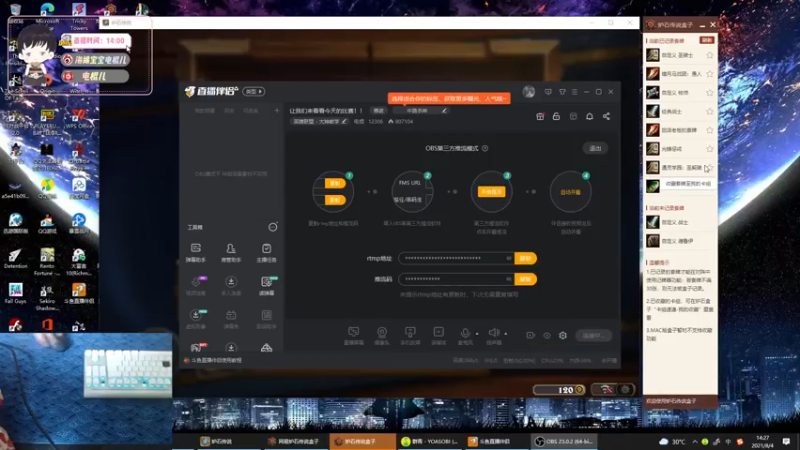This screenshot has width=800, height=450.
Task: Click the toolbox more-options circle next to 工具箱
Action: pyautogui.click(x=273, y=227)
